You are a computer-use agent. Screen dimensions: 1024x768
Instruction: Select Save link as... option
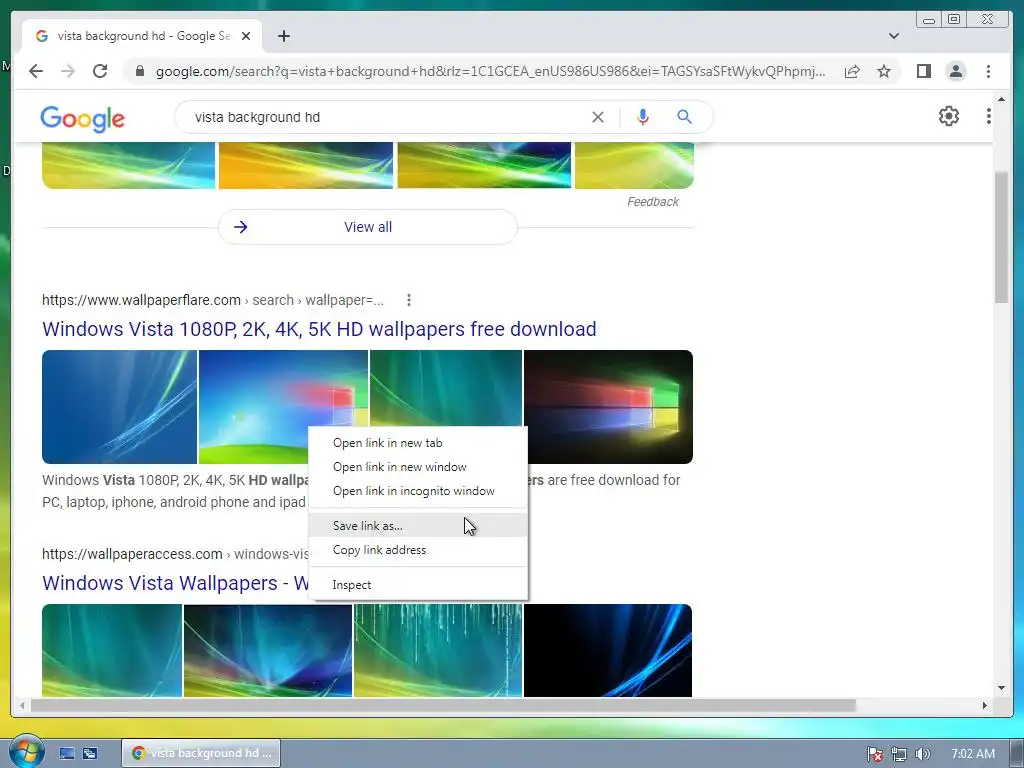[x=418, y=526]
